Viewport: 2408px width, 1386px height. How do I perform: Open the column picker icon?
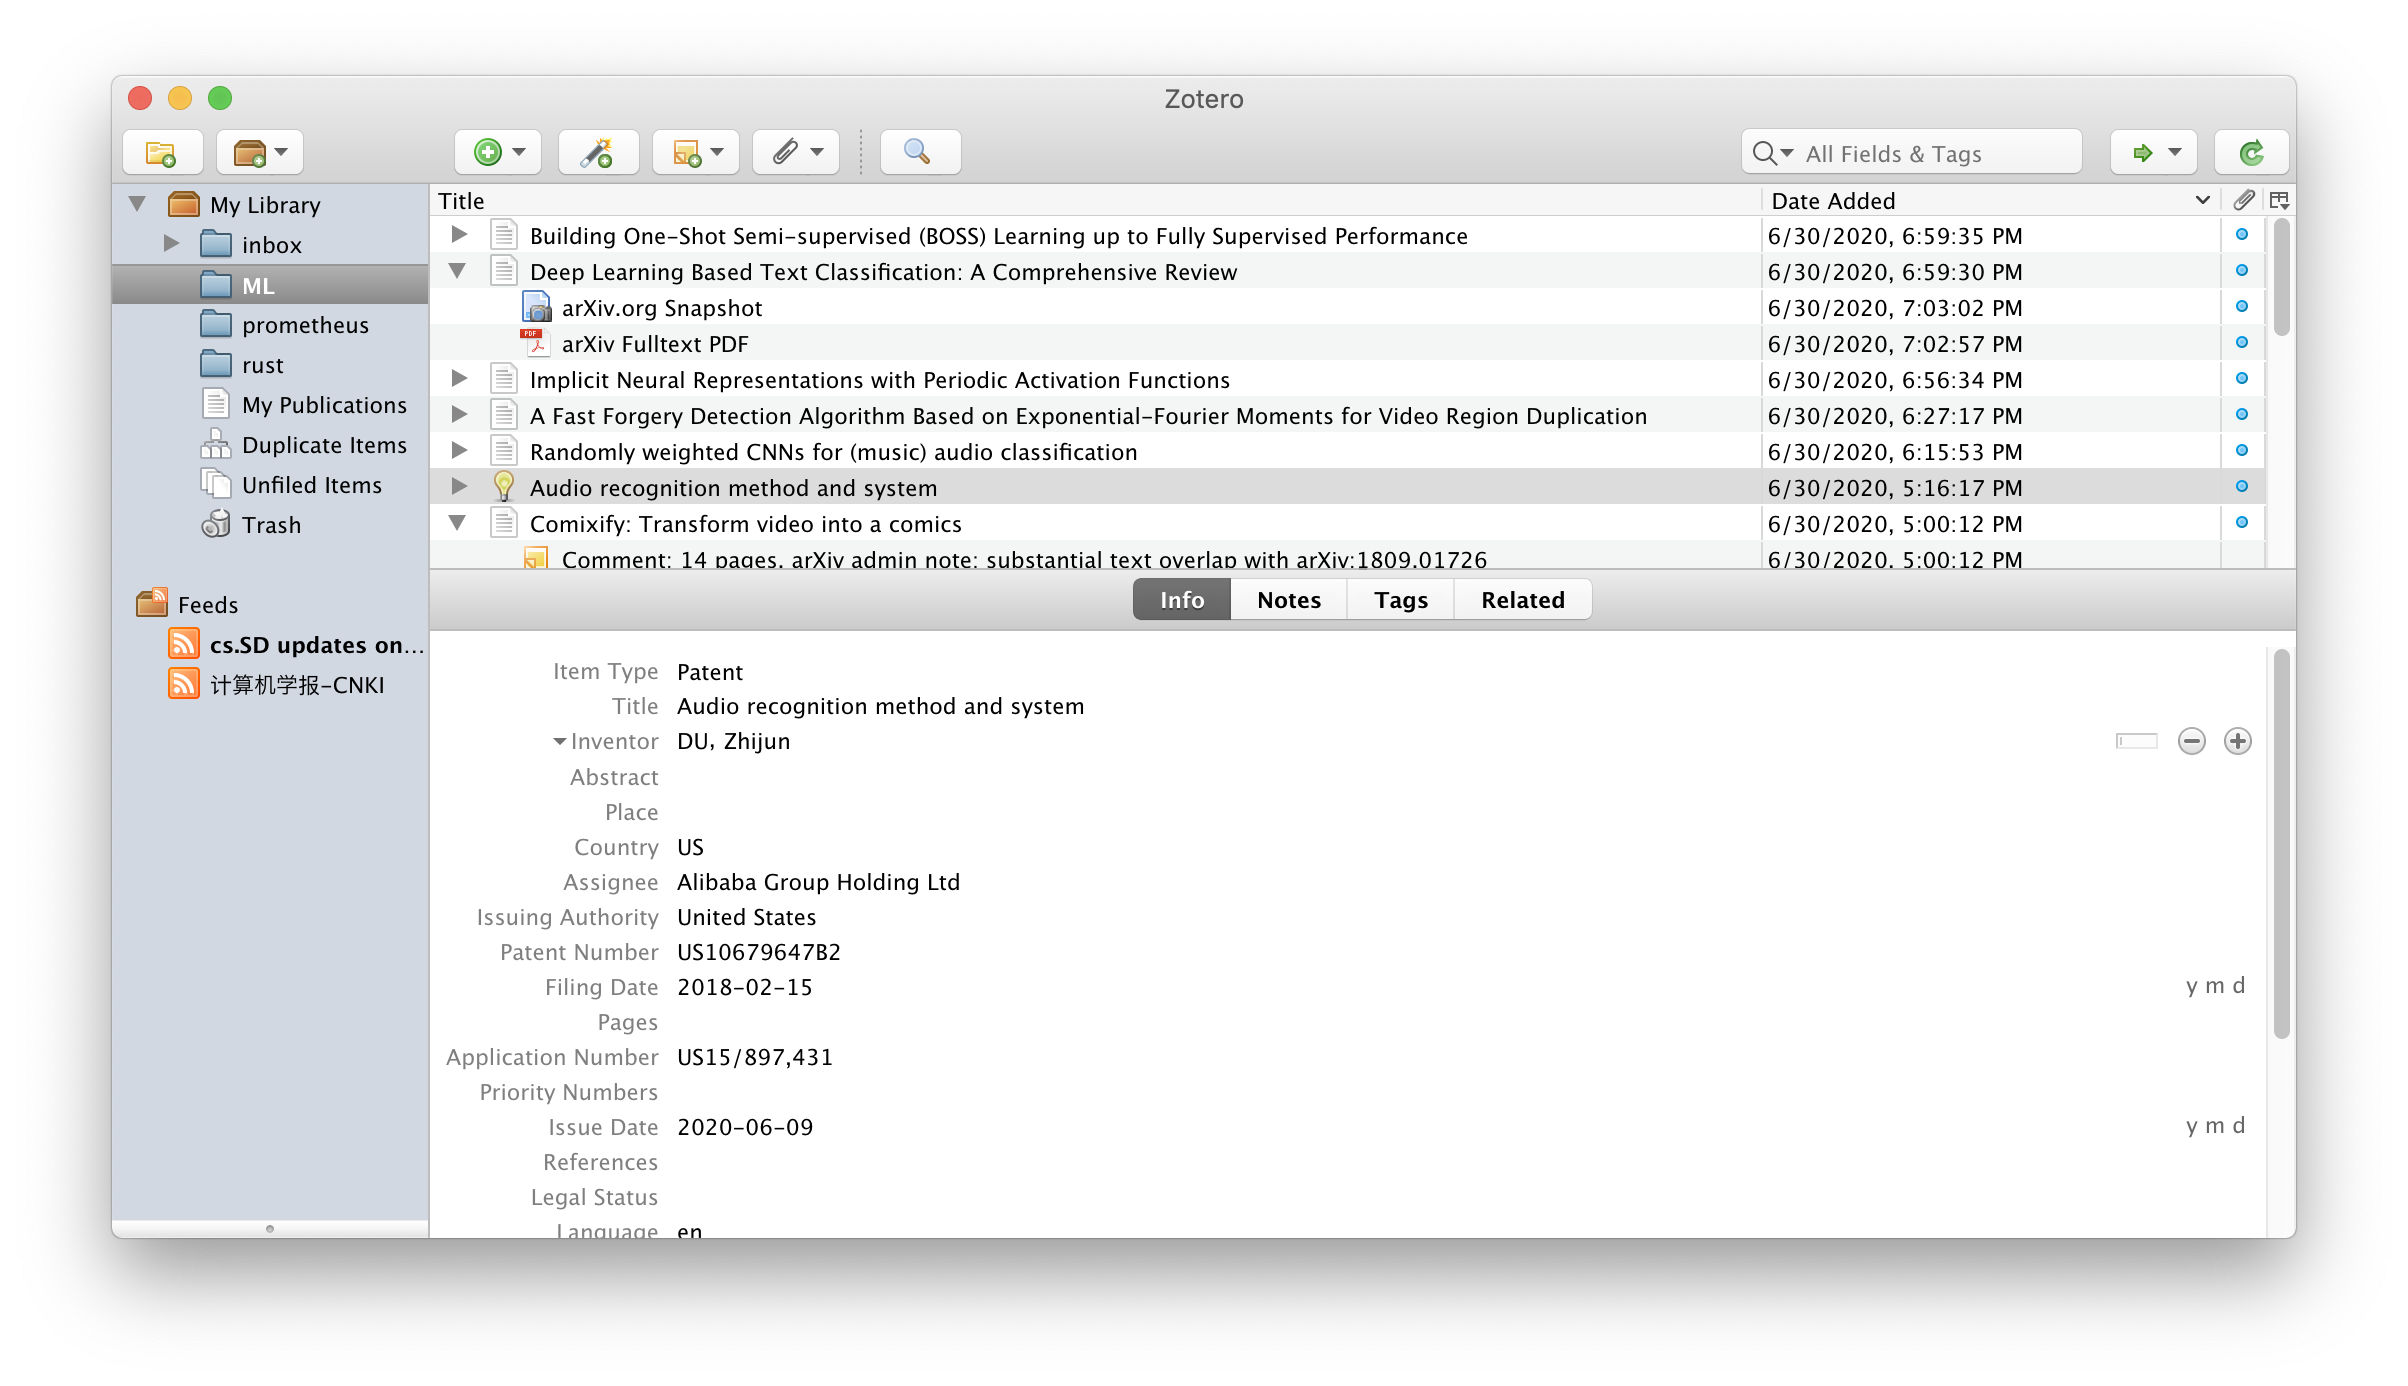point(2280,201)
